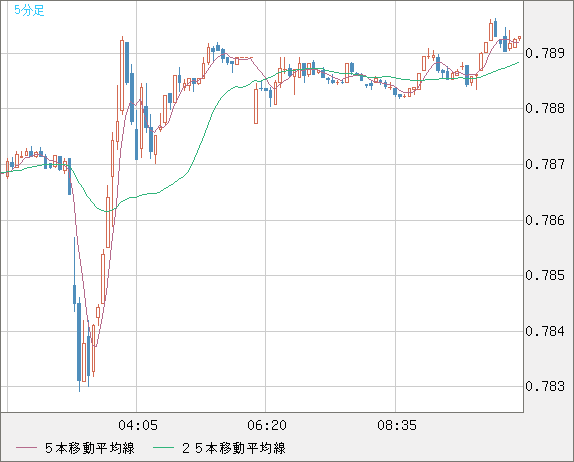Click the 04:05 time axis label
The image size is (574, 462).
[x=138, y=425]
